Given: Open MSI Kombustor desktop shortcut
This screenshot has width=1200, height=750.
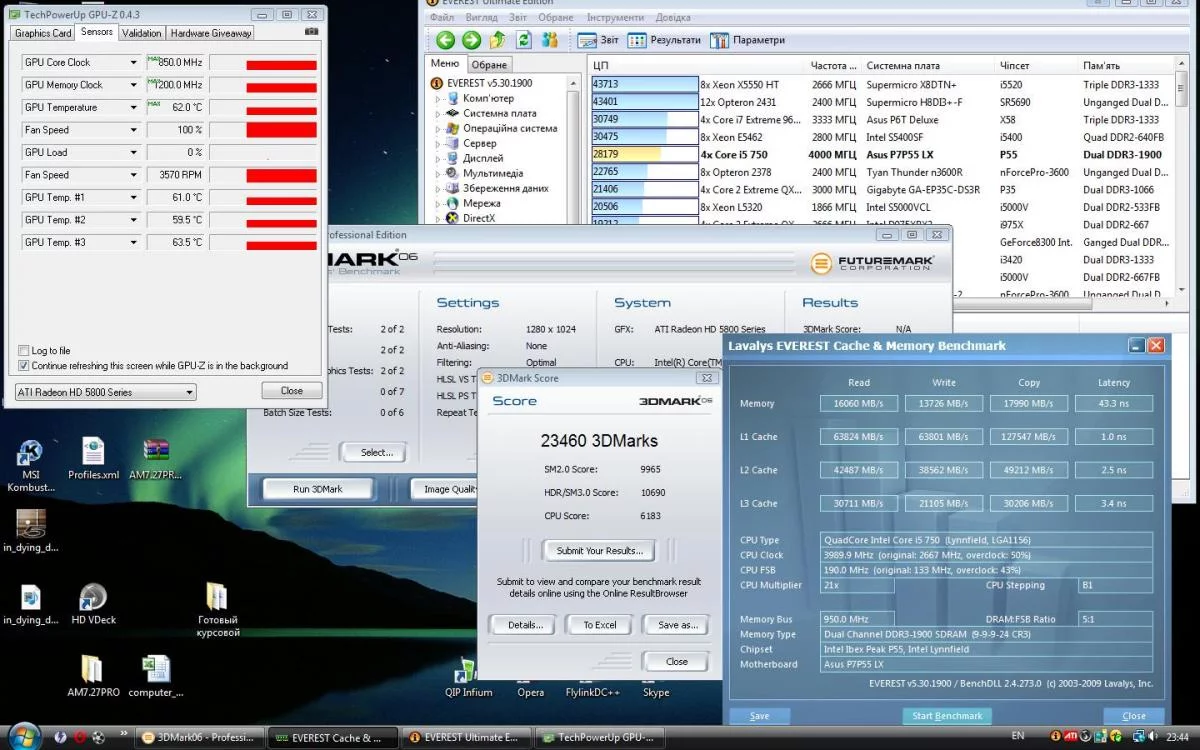Looking at the screenshot, I should click(30, 466).
